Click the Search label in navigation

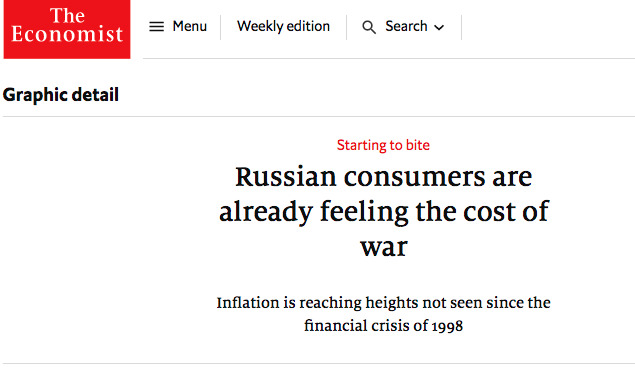click(x=406, y=26)
